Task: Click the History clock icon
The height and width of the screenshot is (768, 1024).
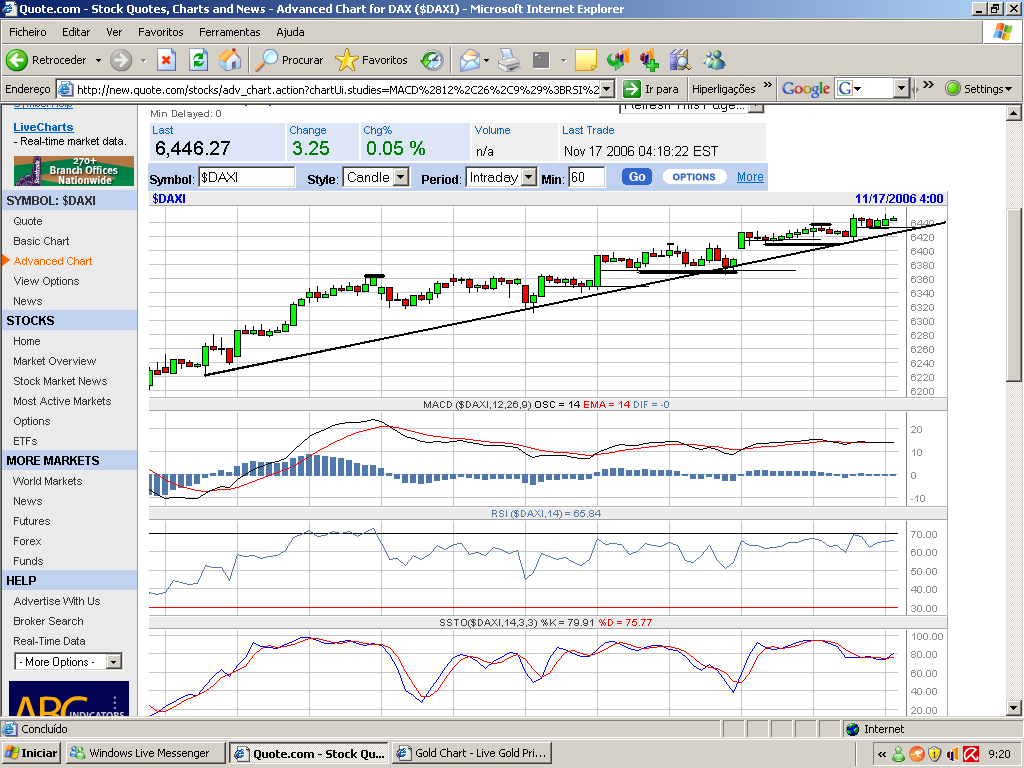Action: (x=430, y=60)
